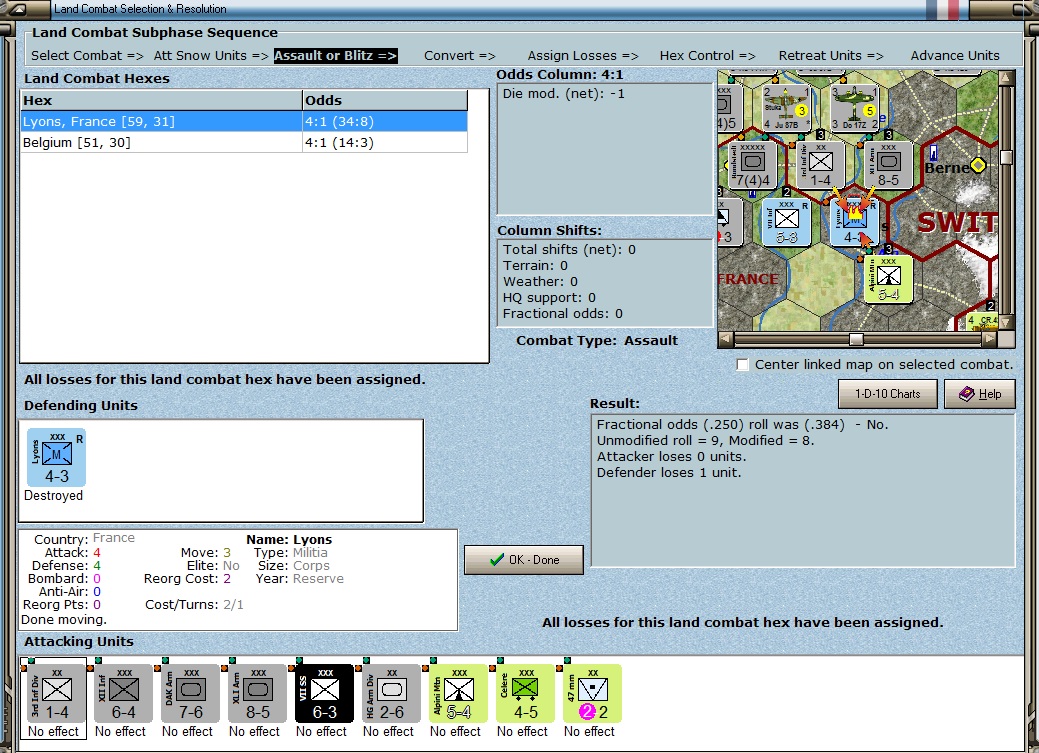Click the Defender loses 1 unit line

point(669,473)
